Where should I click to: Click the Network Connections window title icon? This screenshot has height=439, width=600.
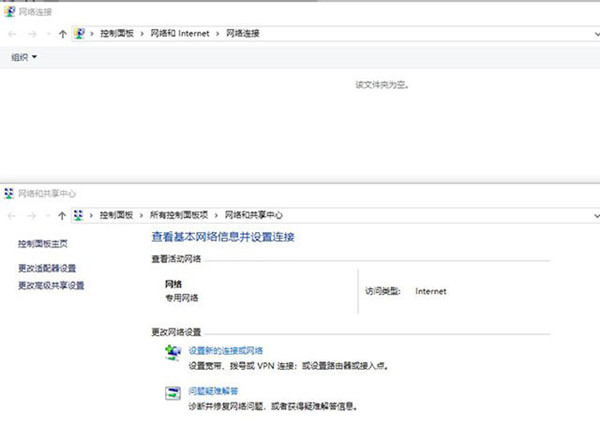click(x=9, y=11)
